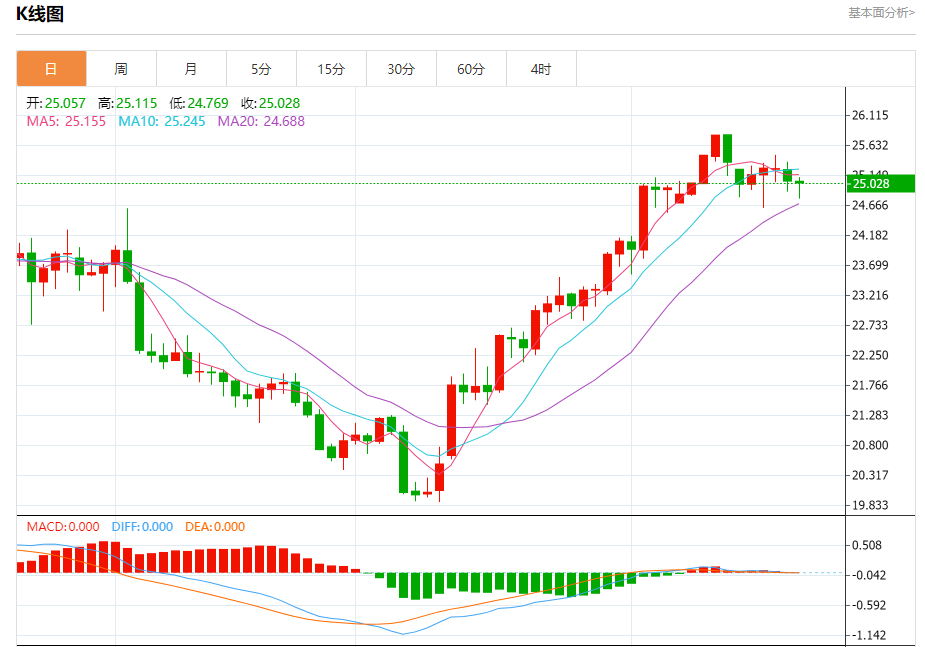Click the -0.042 MACD axis label

tap(867, 575)
